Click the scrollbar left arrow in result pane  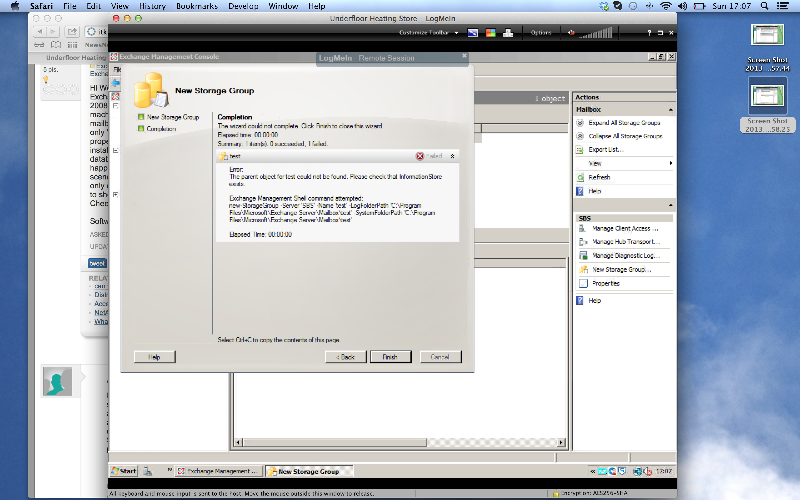[x=238, y=442]
